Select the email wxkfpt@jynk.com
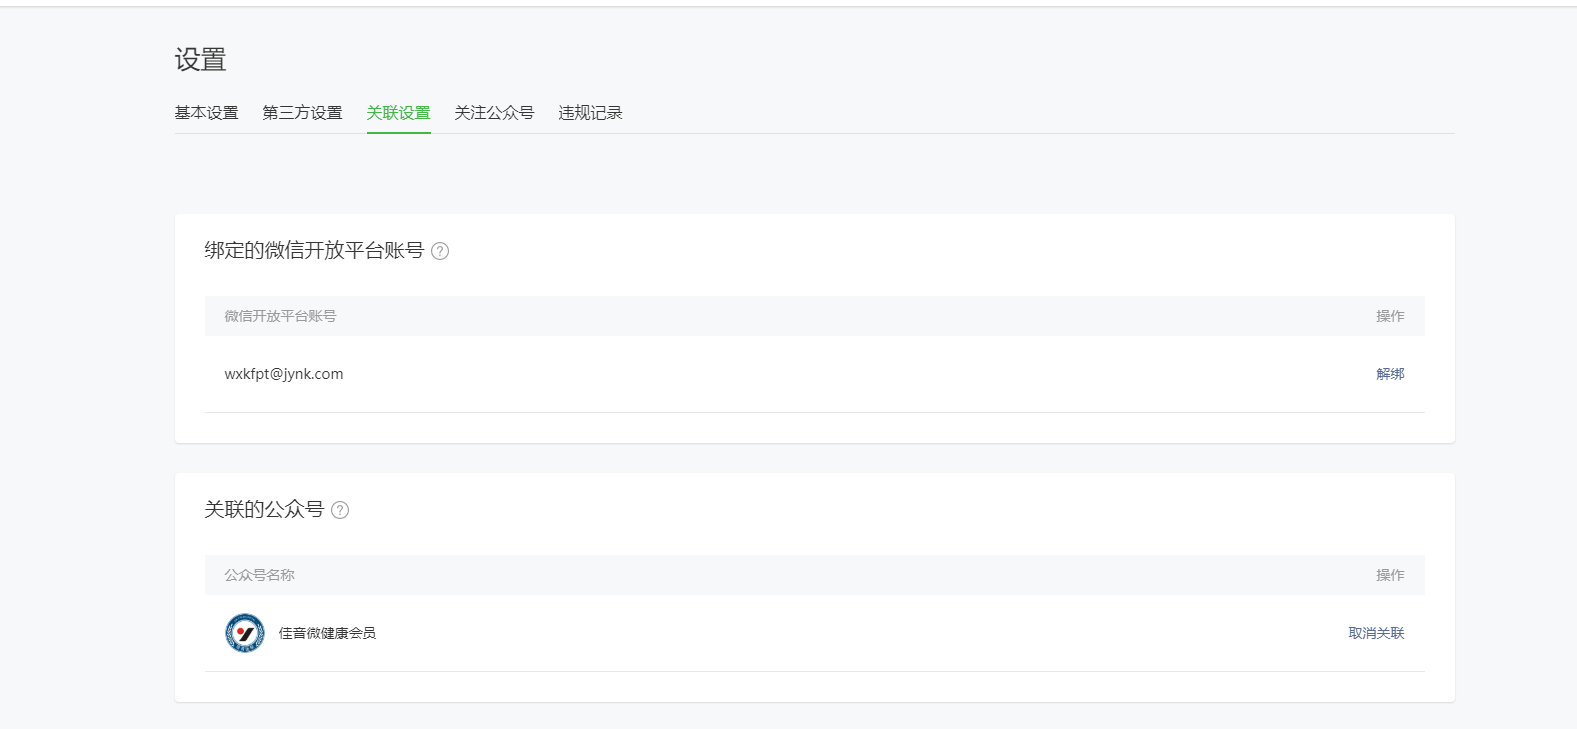 284,374
